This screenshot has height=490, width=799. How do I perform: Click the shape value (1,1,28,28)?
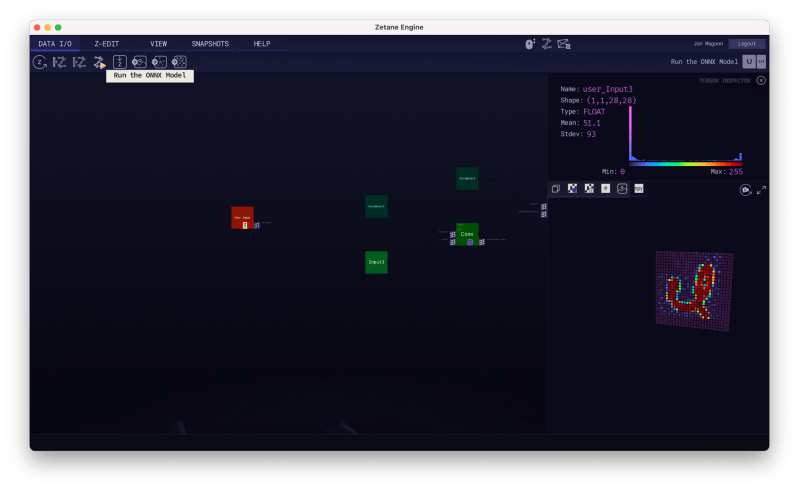coord(611,100)
